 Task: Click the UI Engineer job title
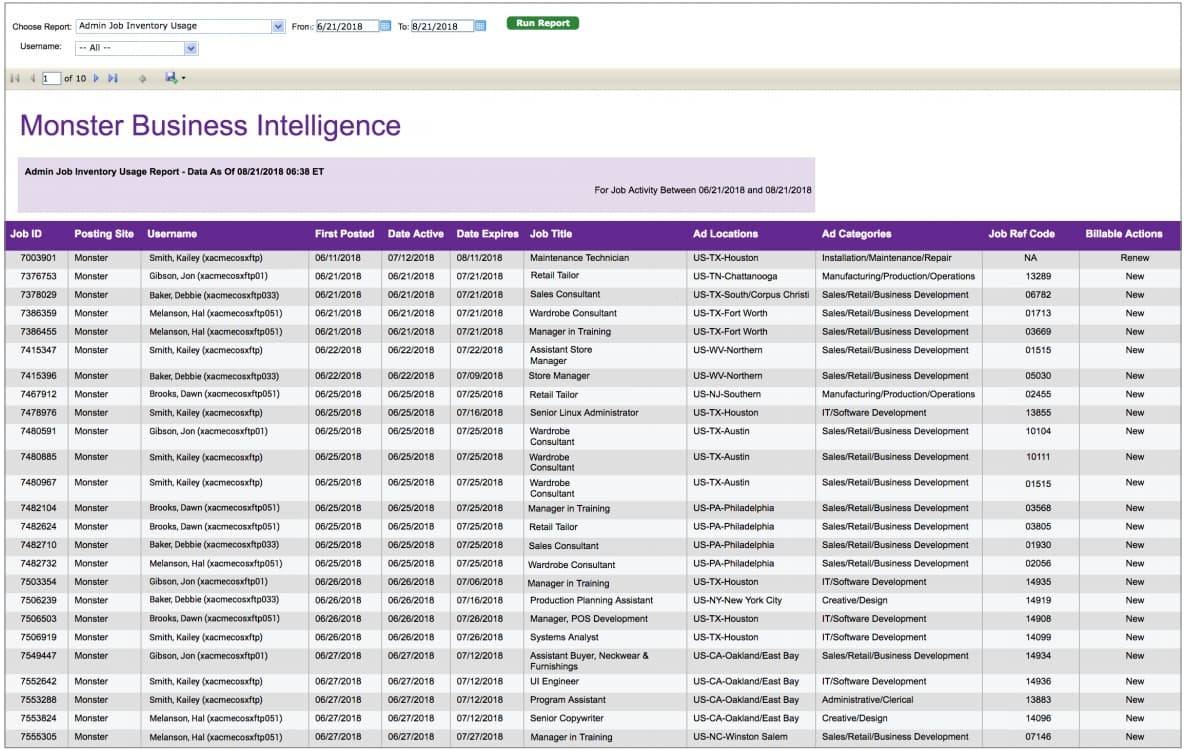[554, 681]
